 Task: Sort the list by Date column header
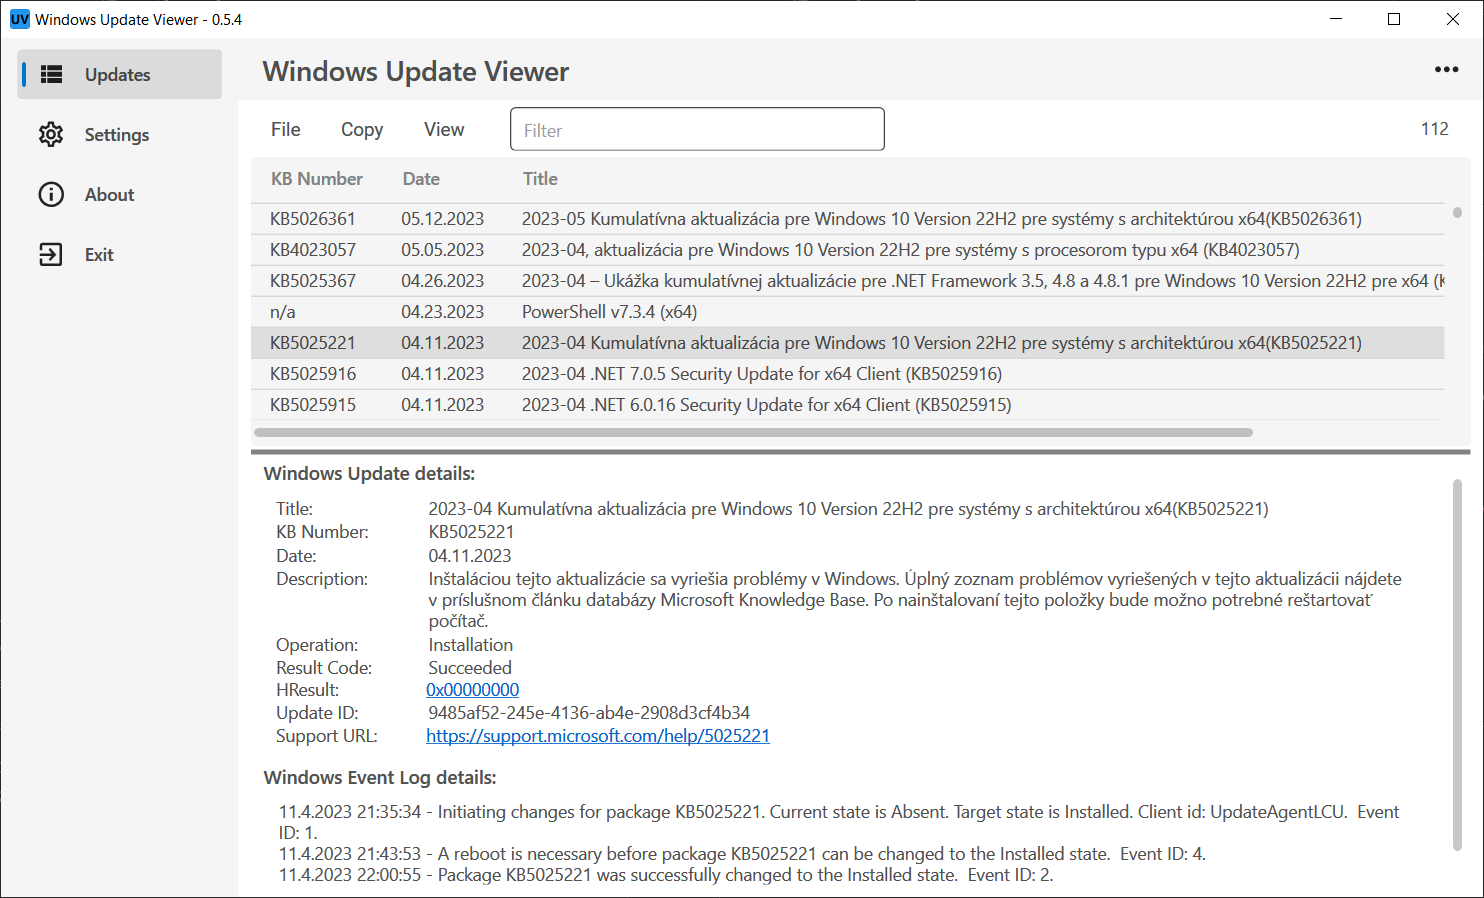(x=421, y=179)
